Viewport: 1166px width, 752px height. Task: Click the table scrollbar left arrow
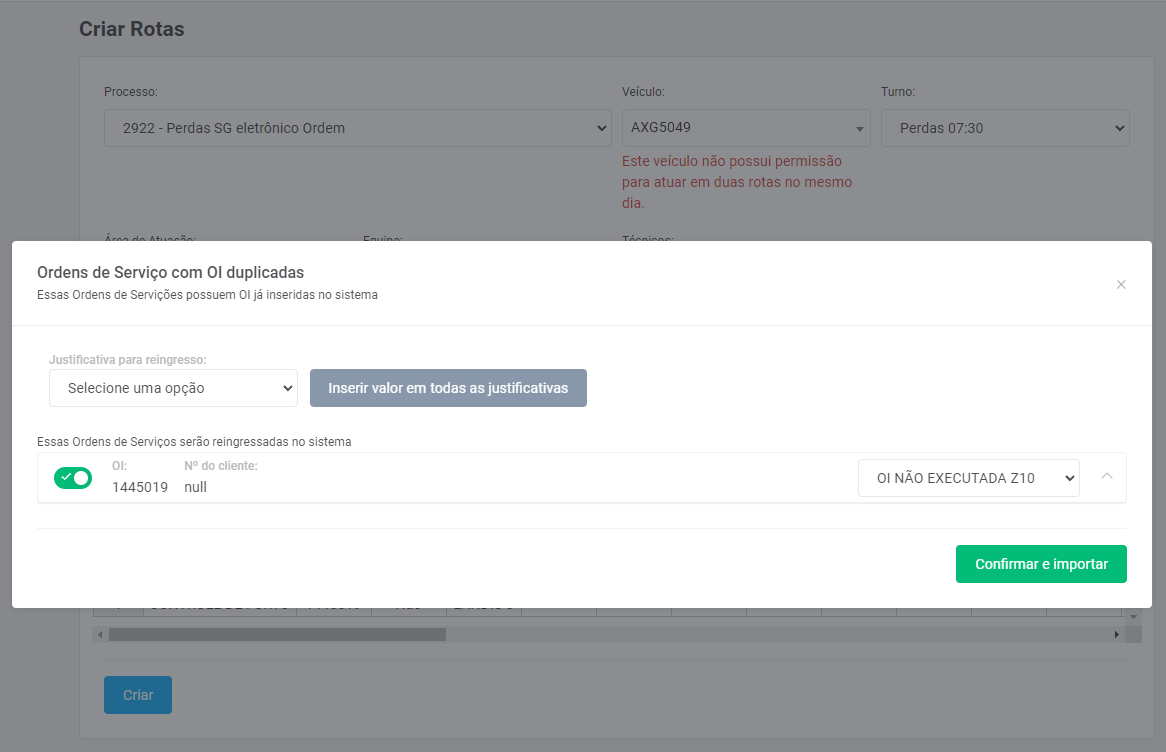(100, 634)
